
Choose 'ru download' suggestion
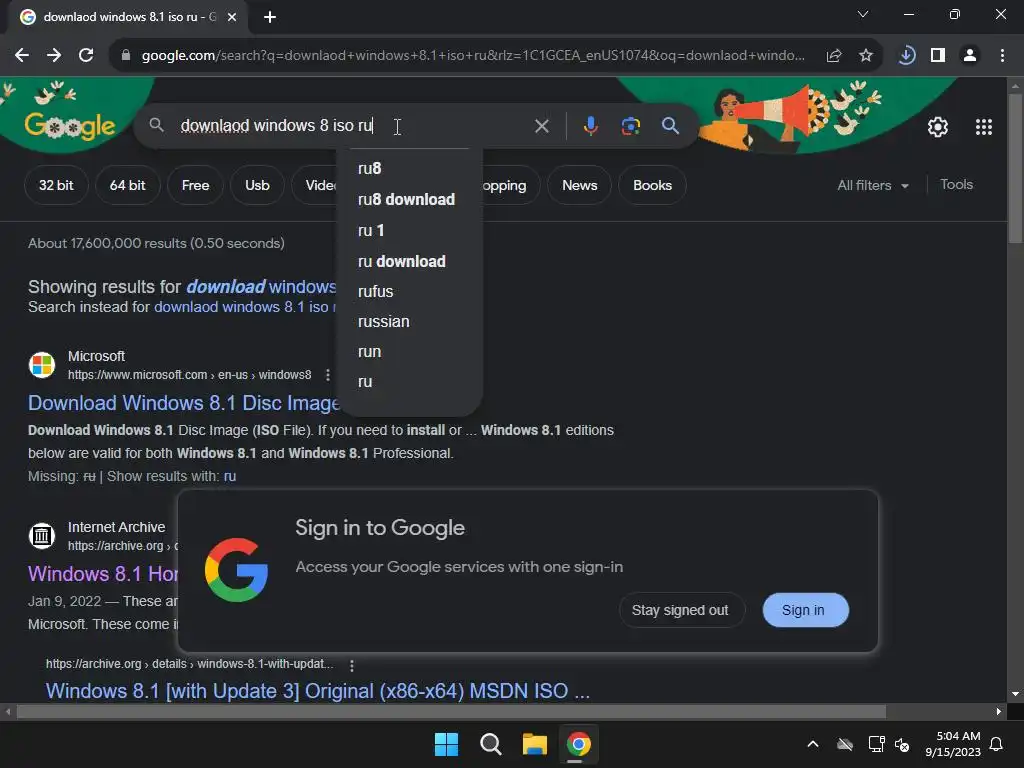410,261
